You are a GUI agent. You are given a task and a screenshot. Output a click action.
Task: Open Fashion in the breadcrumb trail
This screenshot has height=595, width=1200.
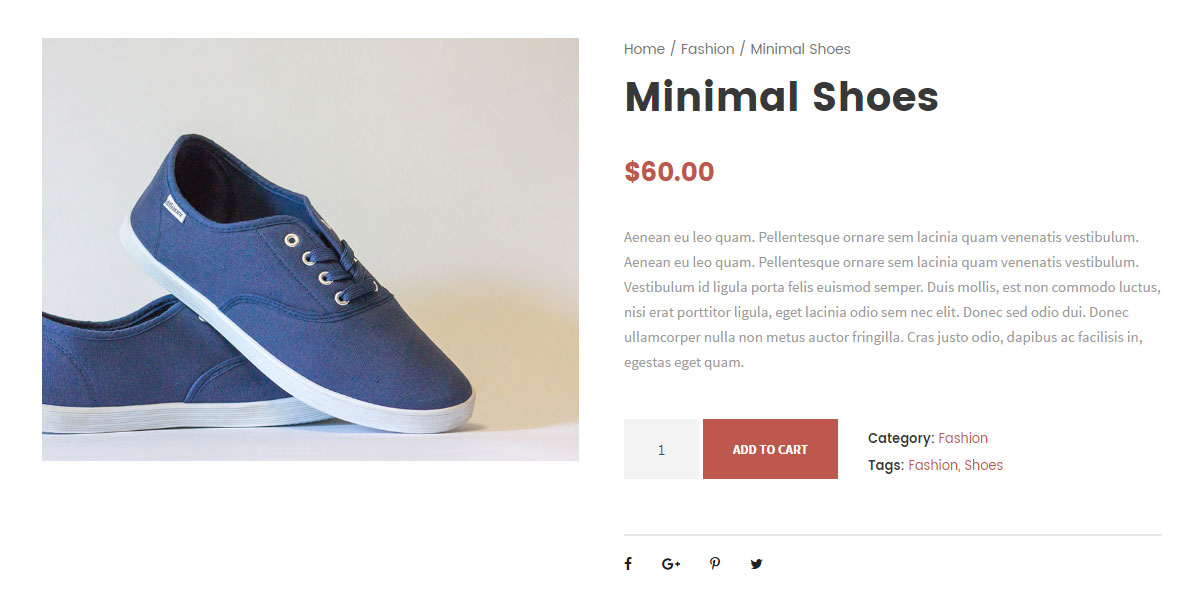[707, 49]
